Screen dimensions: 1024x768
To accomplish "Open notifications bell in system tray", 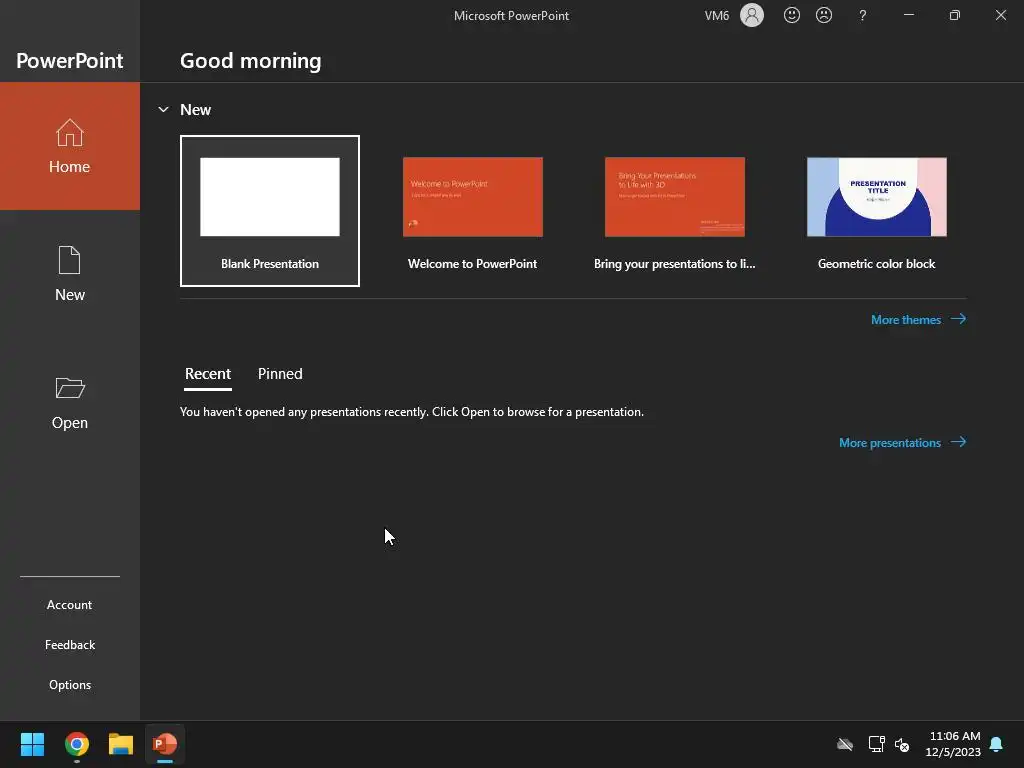I will (x=996, y=744).
